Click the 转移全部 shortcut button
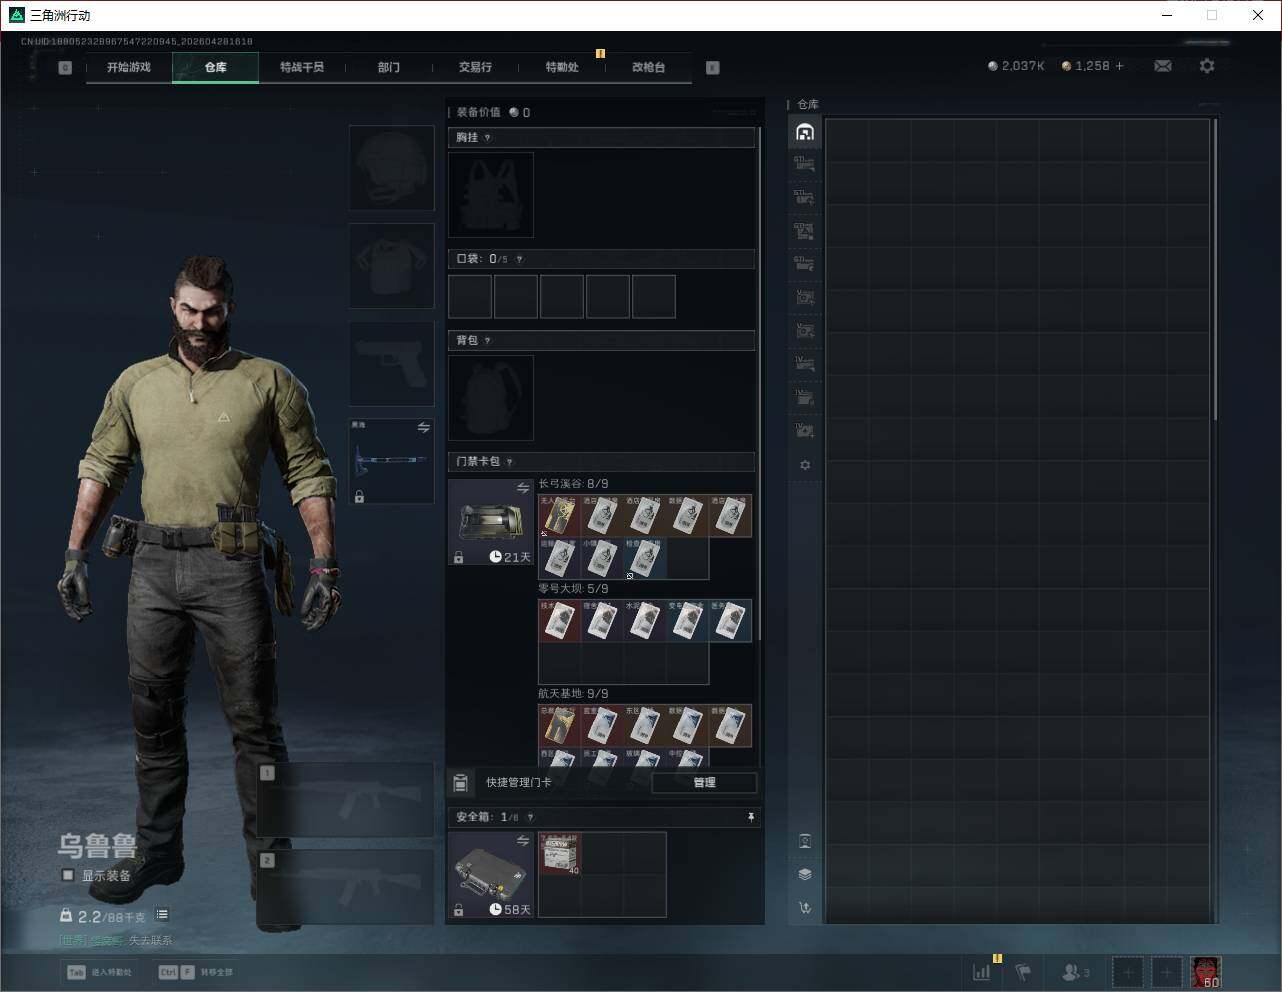Viewport: 1282px width, 992px height. click(196, 972)
